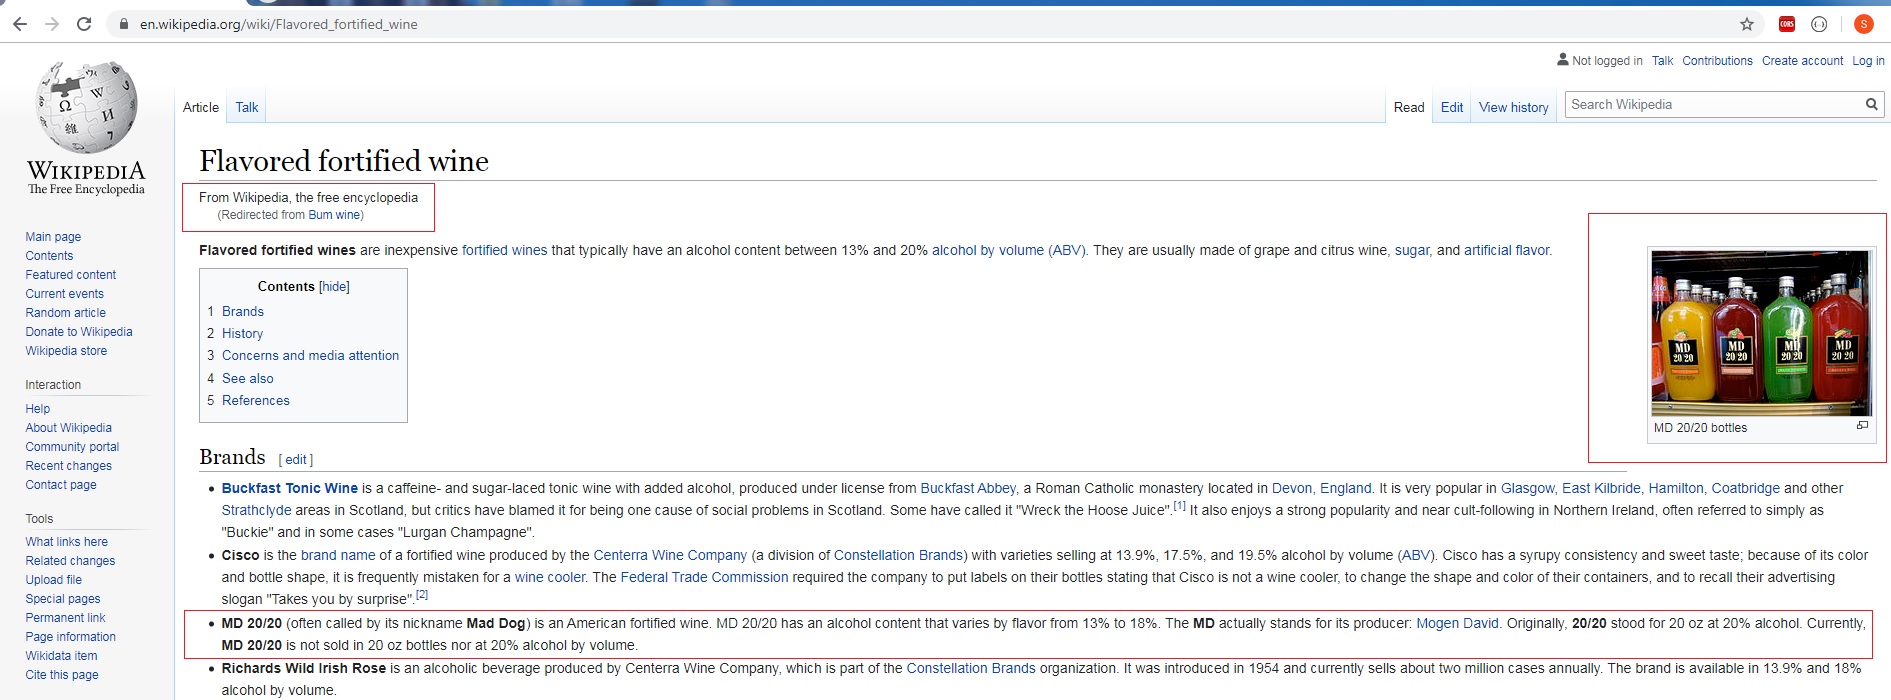Image resolution: width=1891 pixels, height=700 pixels.
Task: Open Wikidata item
Action: click(61, 656)
